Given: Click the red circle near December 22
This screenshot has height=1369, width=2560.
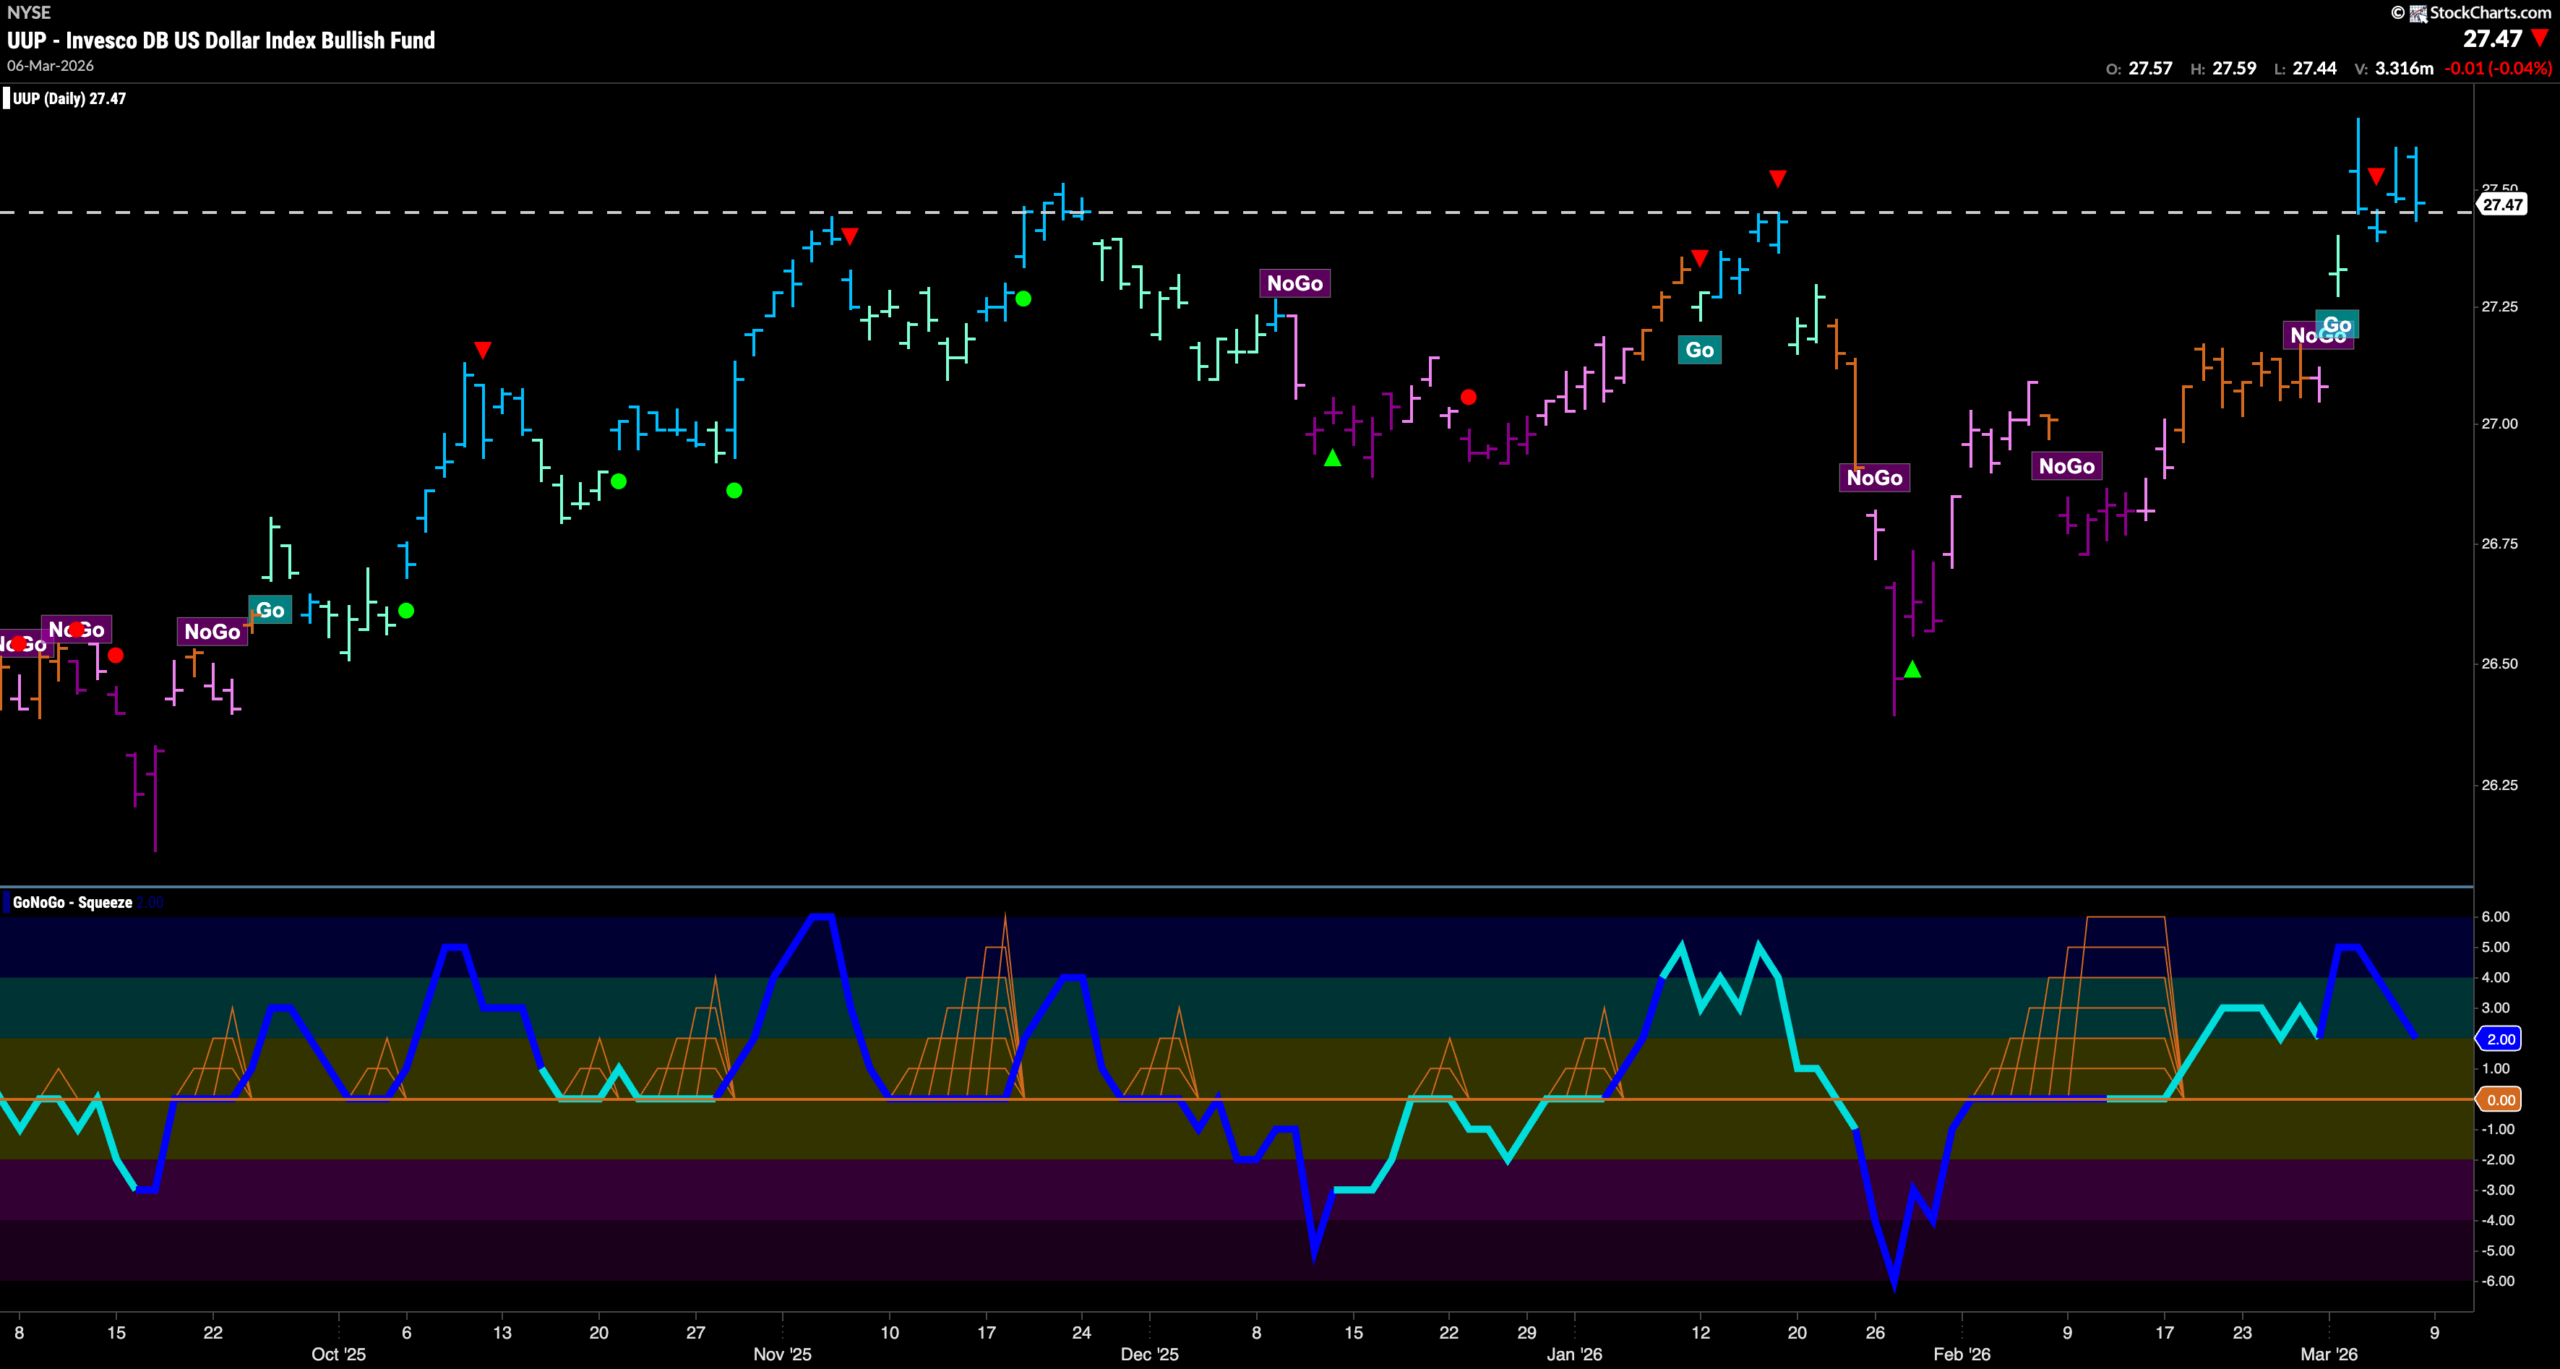Looking at the screenshot, I should tap(1468, 397).
